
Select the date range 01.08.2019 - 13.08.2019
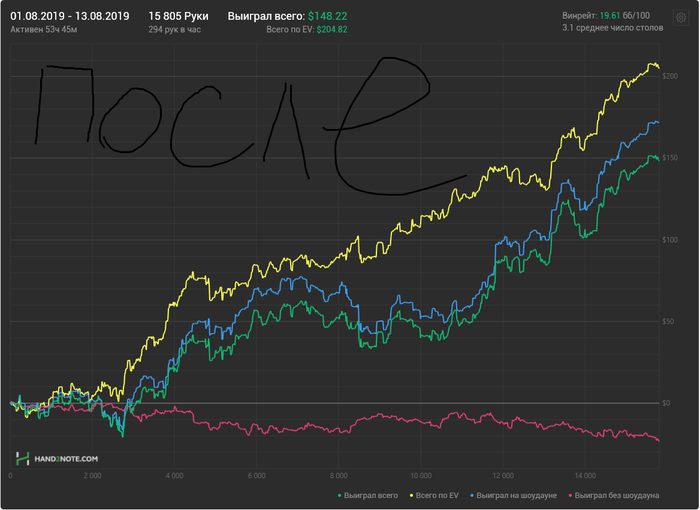click(x=70, y=16)
